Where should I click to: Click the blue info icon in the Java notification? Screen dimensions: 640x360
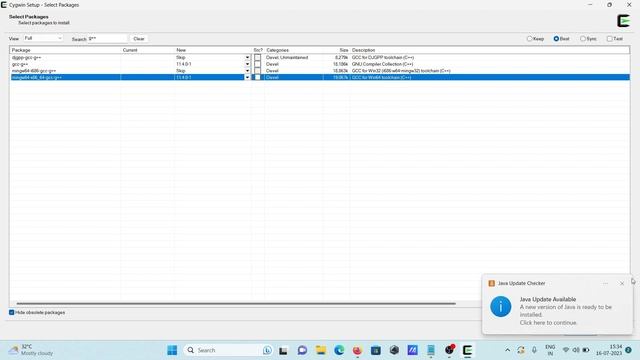[500, 307]
